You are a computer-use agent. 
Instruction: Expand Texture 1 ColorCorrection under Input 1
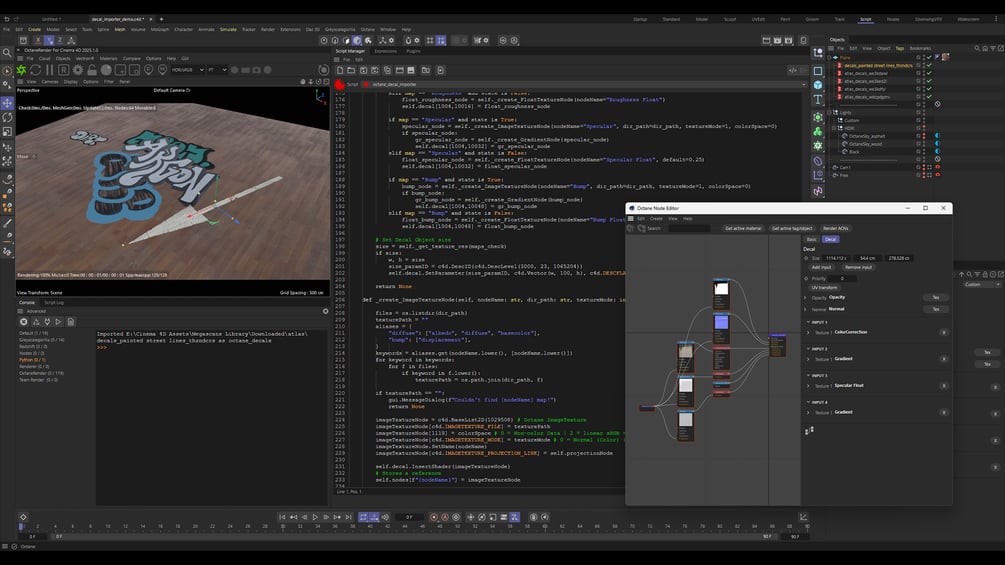coord(808,332)
